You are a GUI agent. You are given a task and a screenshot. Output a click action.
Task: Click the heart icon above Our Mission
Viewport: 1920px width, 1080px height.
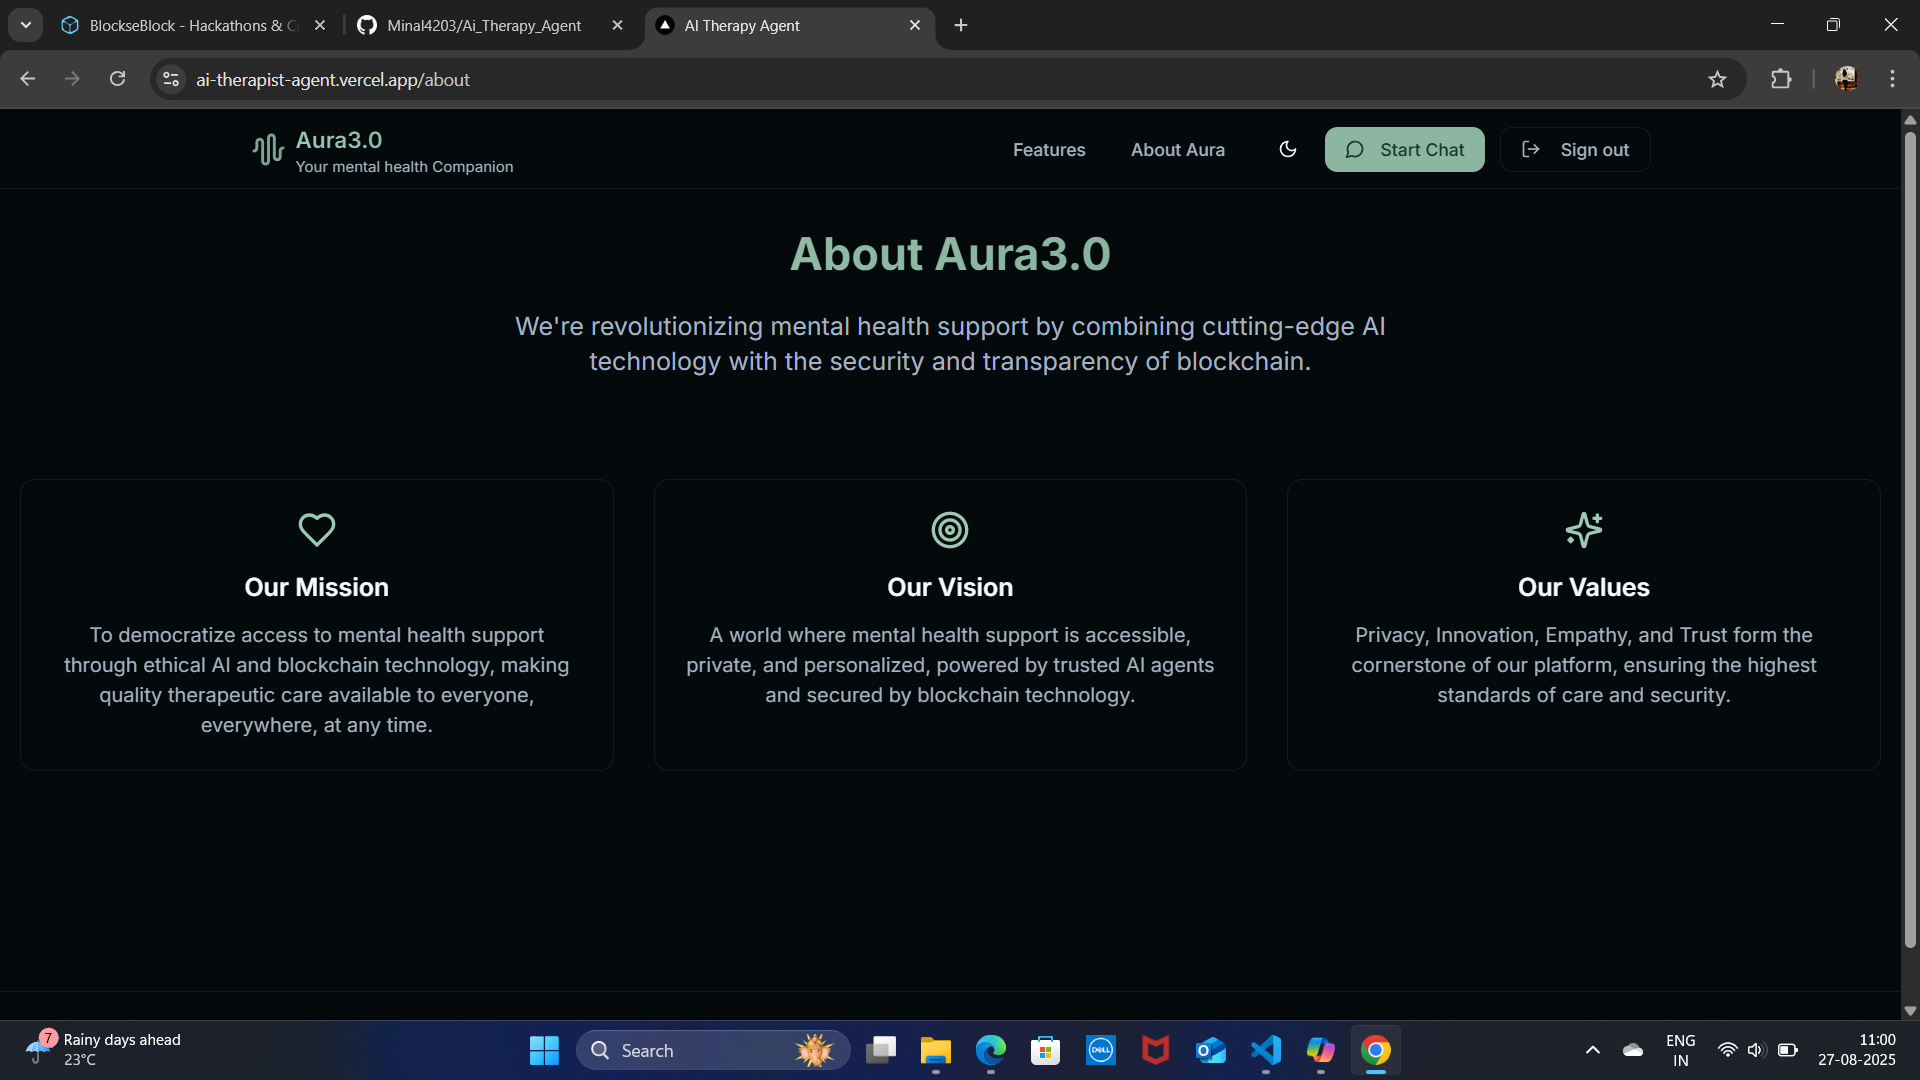click(317, 529)
